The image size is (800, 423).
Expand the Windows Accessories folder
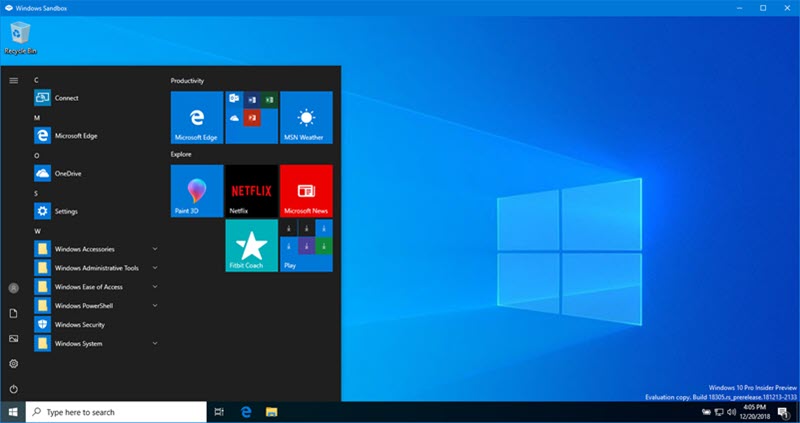pos(96,249)
